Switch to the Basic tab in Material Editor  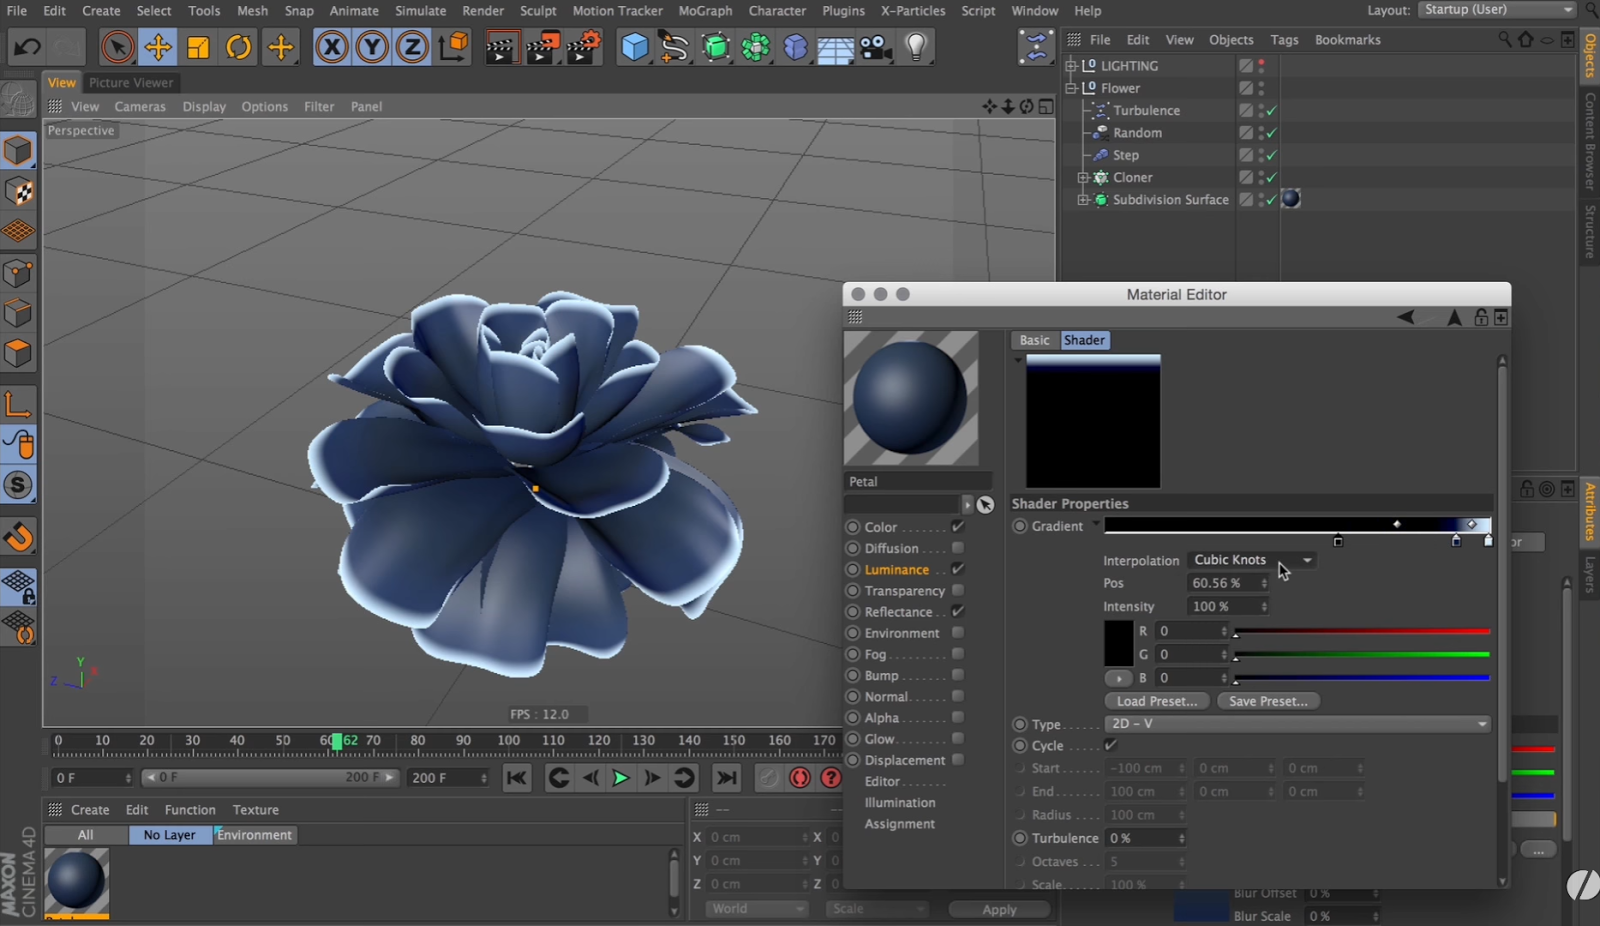(1033, 340)
